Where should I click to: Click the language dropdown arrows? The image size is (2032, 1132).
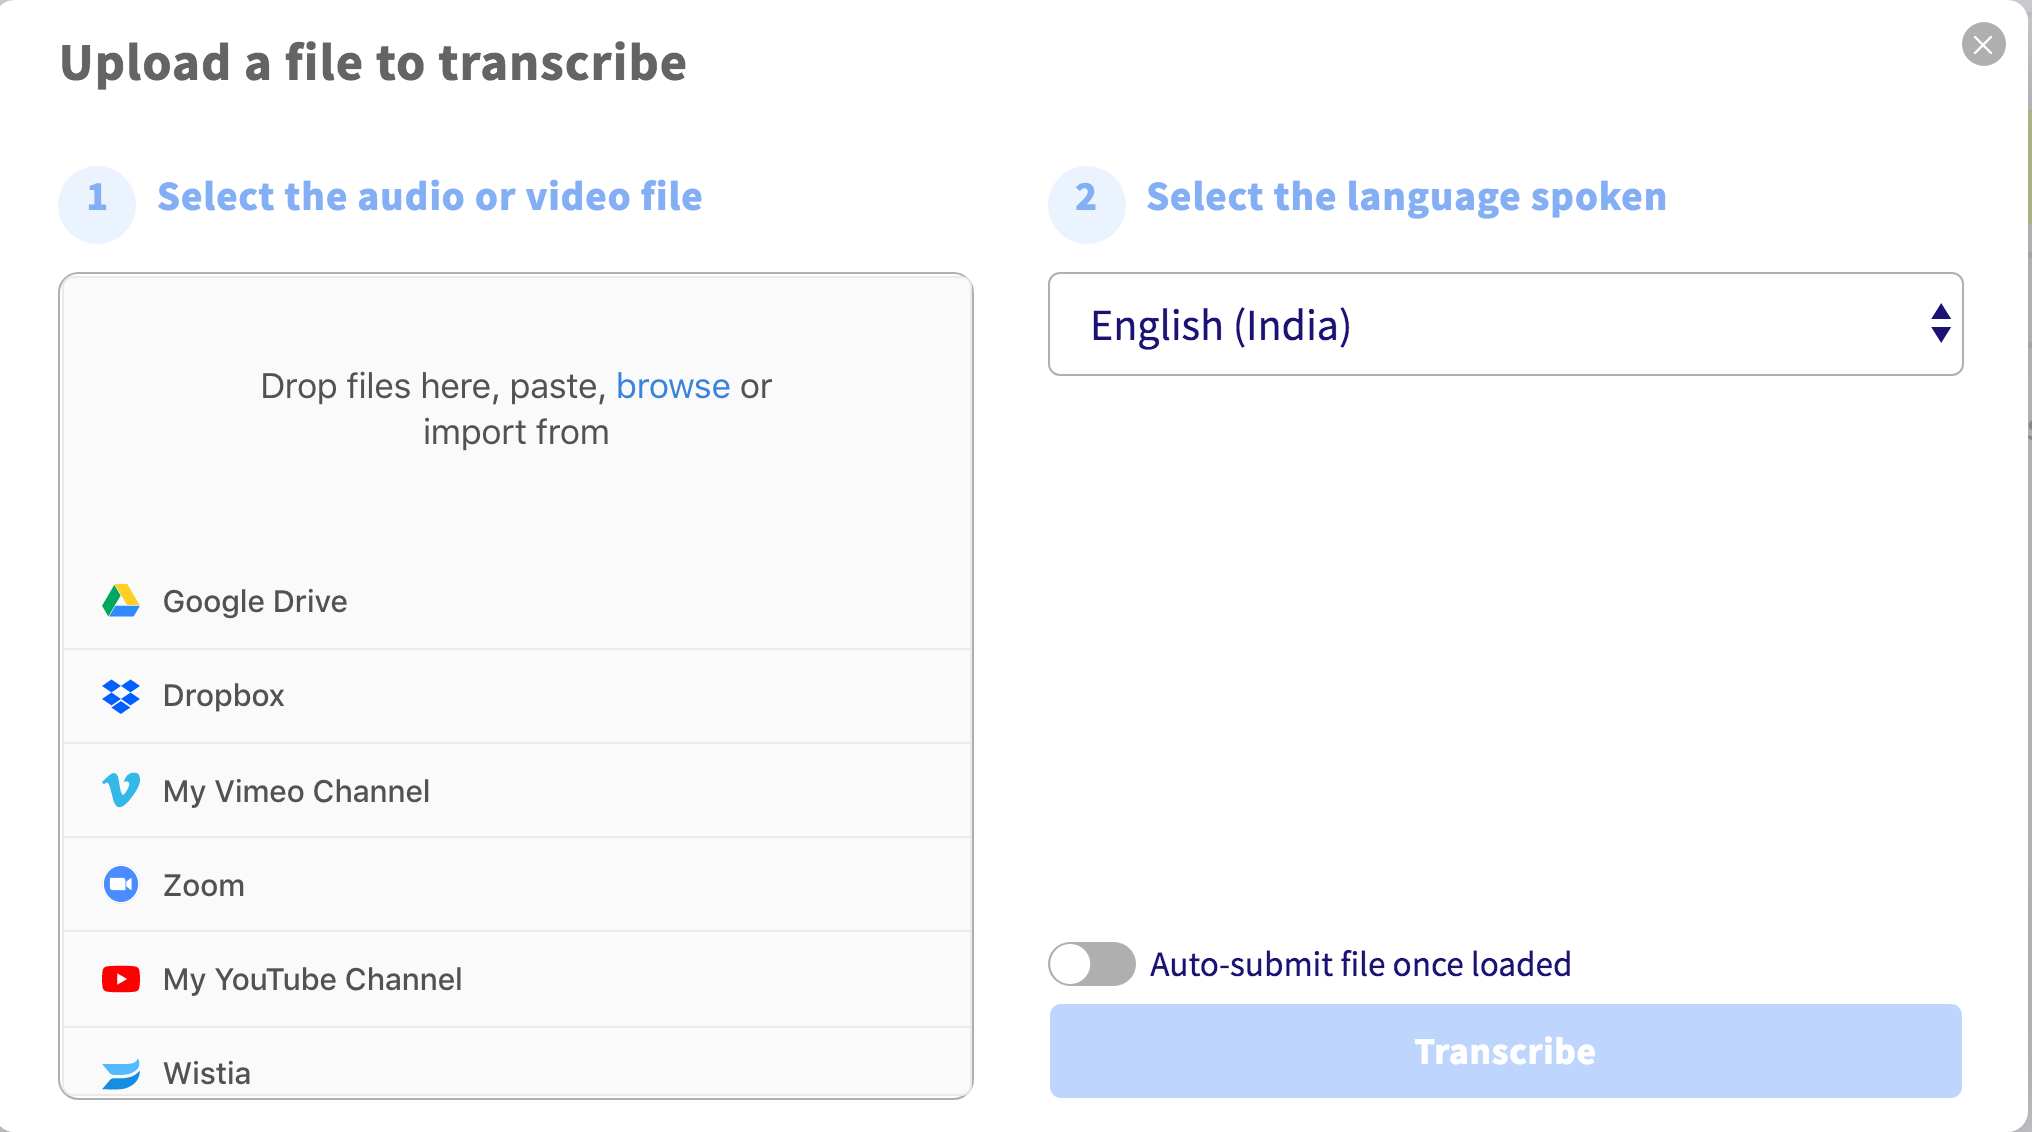pos(1940,324)
